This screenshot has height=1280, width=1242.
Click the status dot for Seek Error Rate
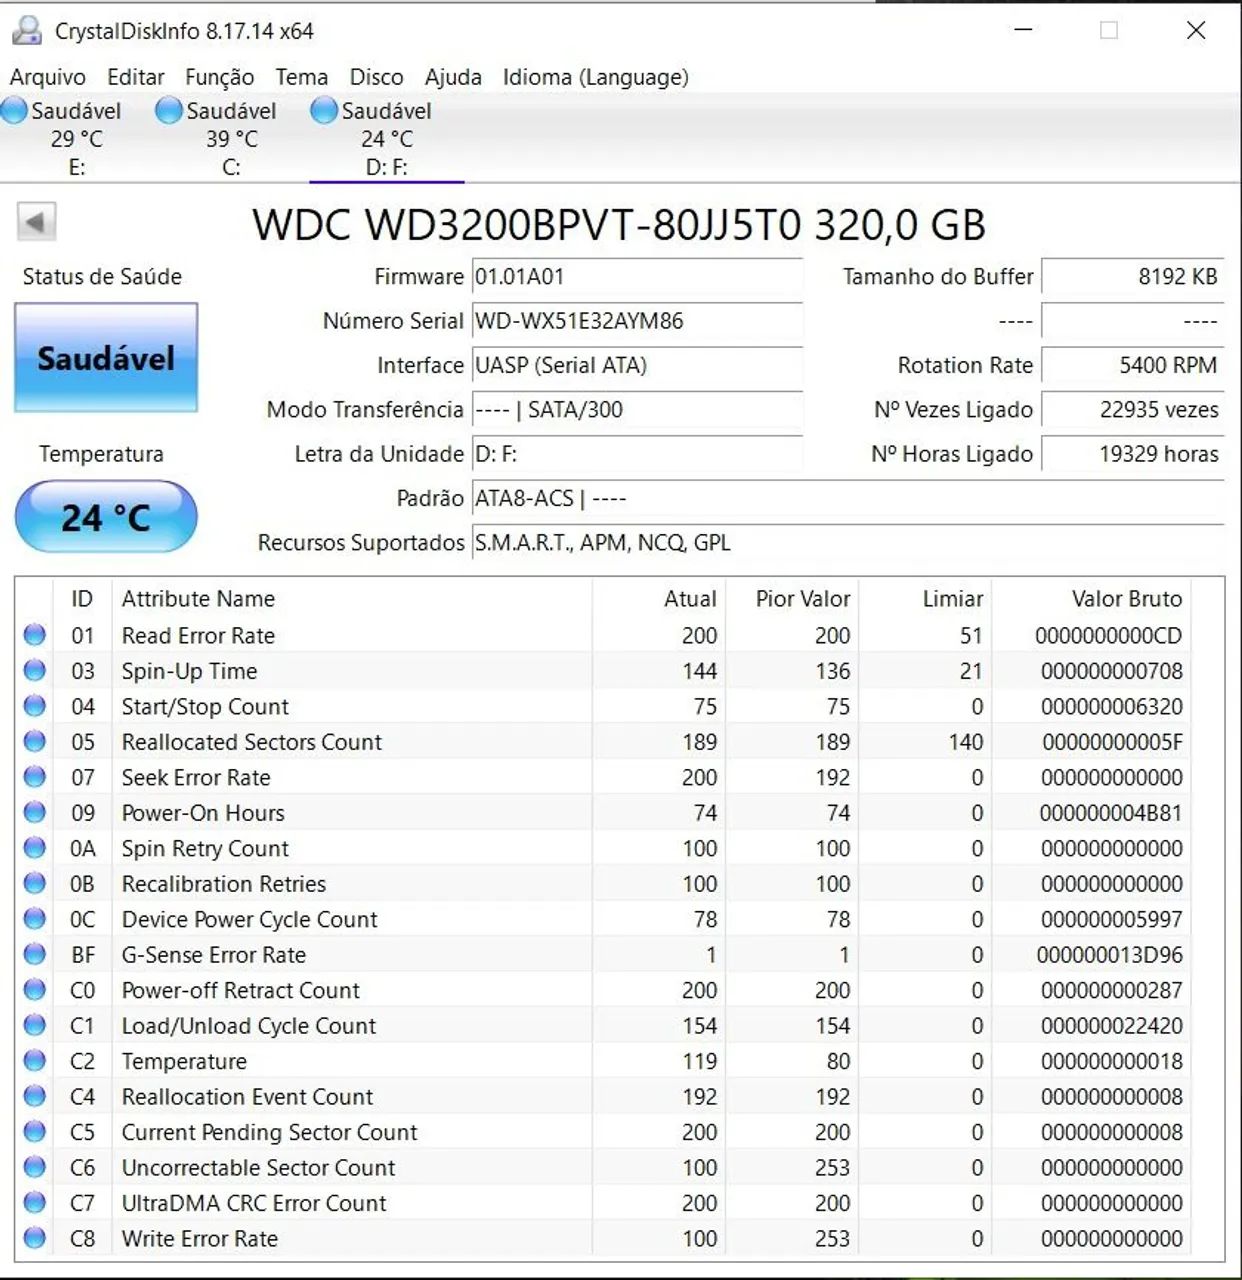(35, 777)
